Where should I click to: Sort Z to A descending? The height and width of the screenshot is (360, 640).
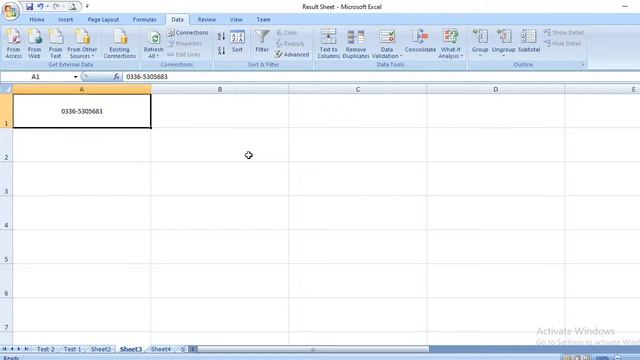(221, 51)
